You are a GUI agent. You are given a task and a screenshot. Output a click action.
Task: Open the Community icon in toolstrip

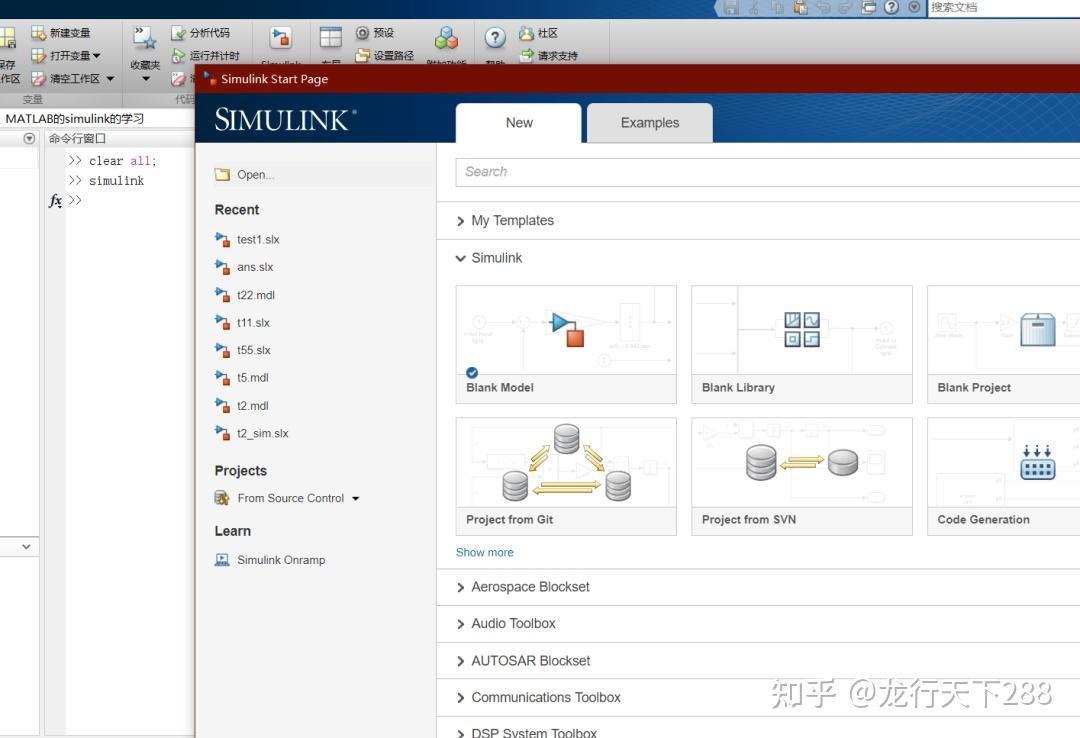526,32
